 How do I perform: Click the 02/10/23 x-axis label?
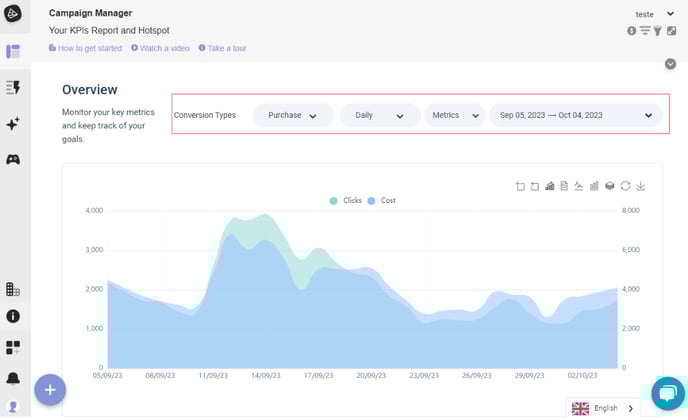coord(582,376)
